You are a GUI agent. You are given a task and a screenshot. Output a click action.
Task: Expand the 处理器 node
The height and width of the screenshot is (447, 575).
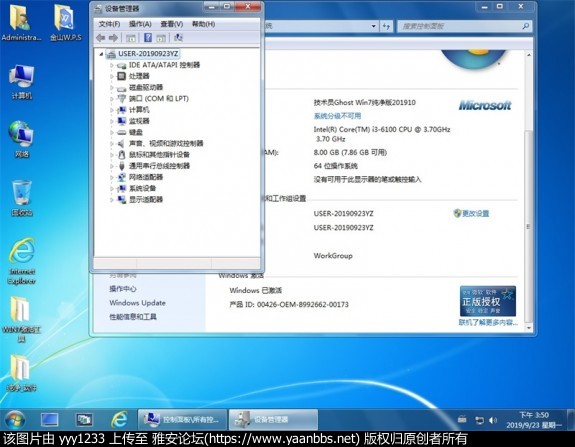tap(112, 76)
